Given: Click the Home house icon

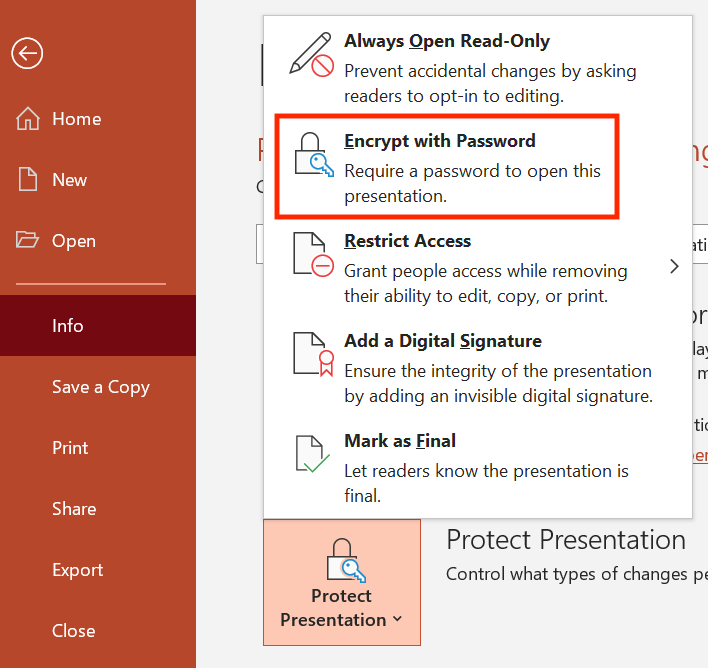Looking at the screenshot, I should 28,119.
